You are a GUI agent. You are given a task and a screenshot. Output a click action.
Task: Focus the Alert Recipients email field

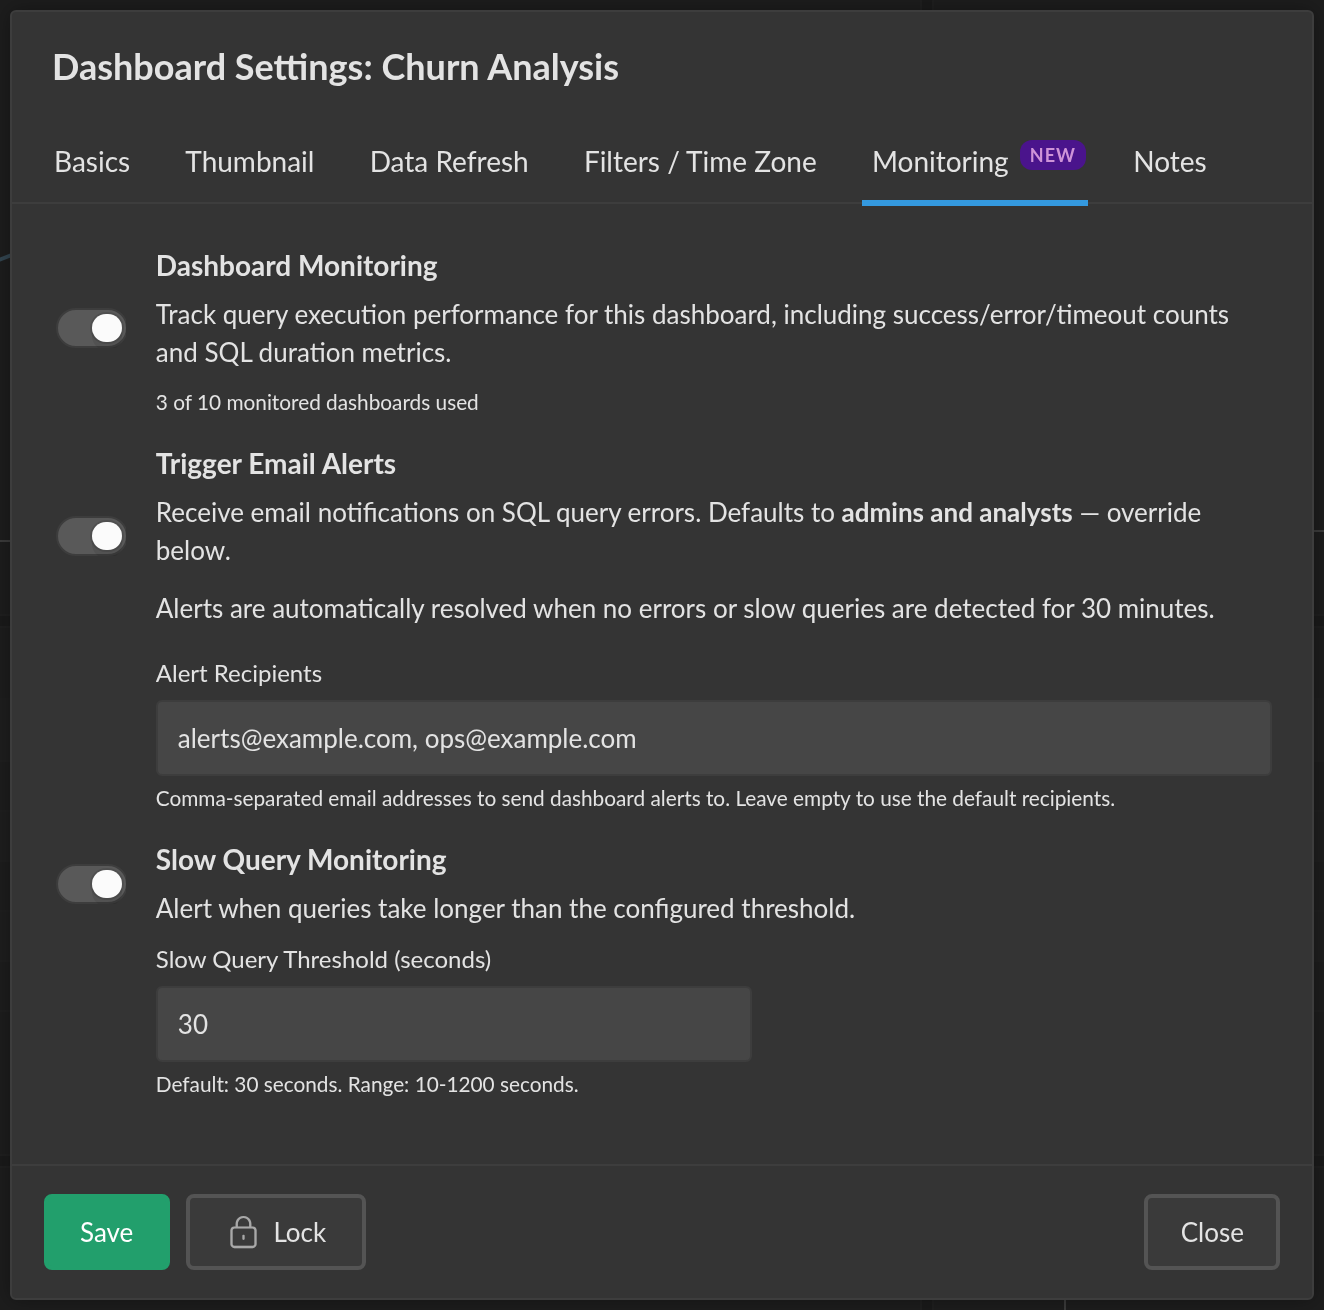[714, 738]
